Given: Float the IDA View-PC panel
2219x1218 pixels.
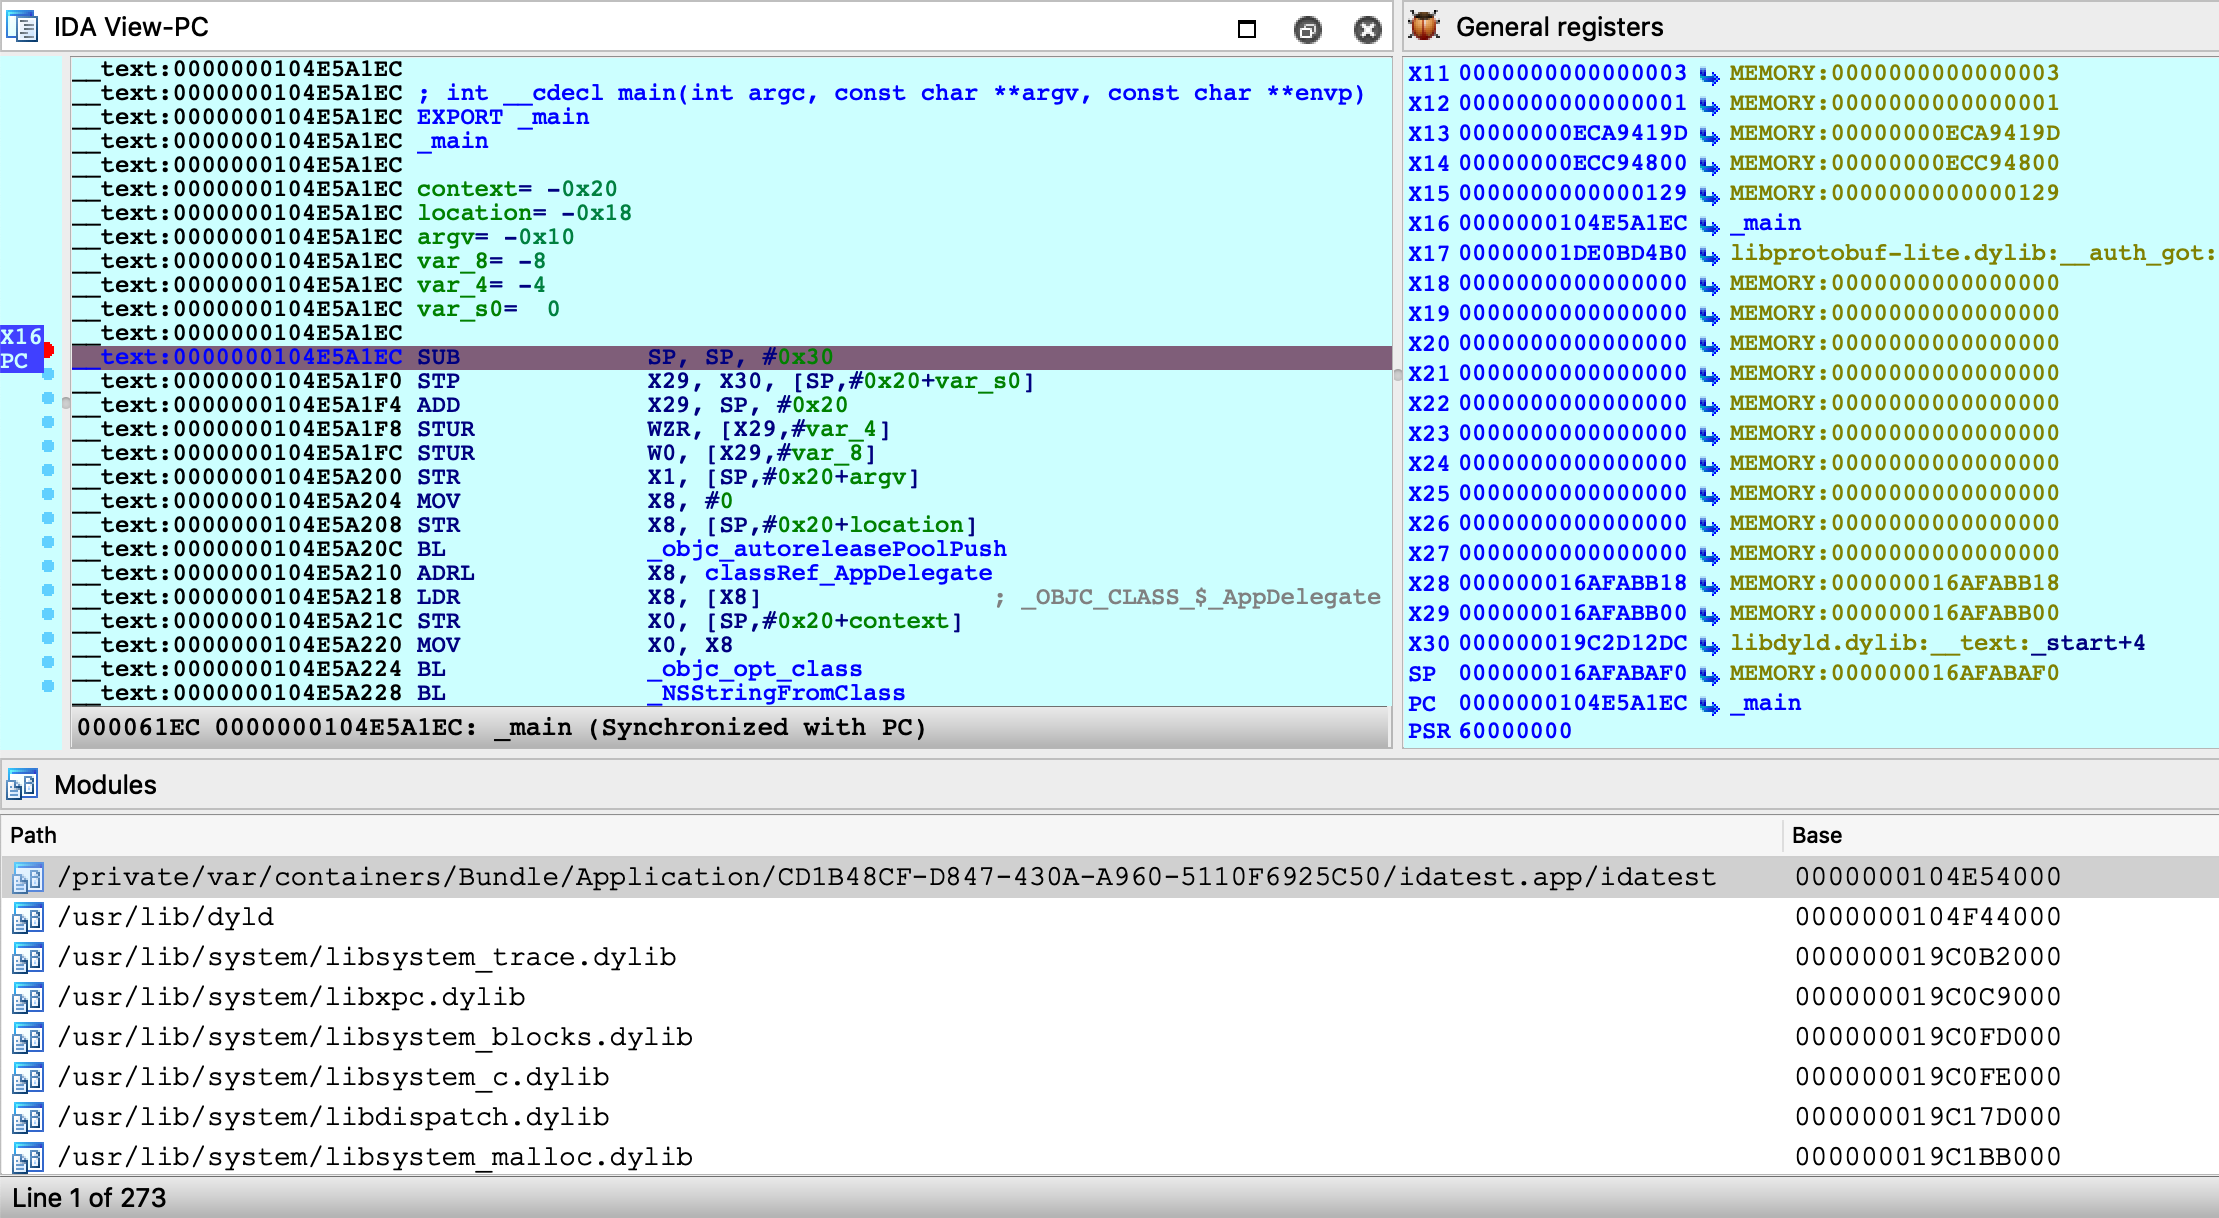Looking at the screenshot, I should click(x=1307, y=30).
